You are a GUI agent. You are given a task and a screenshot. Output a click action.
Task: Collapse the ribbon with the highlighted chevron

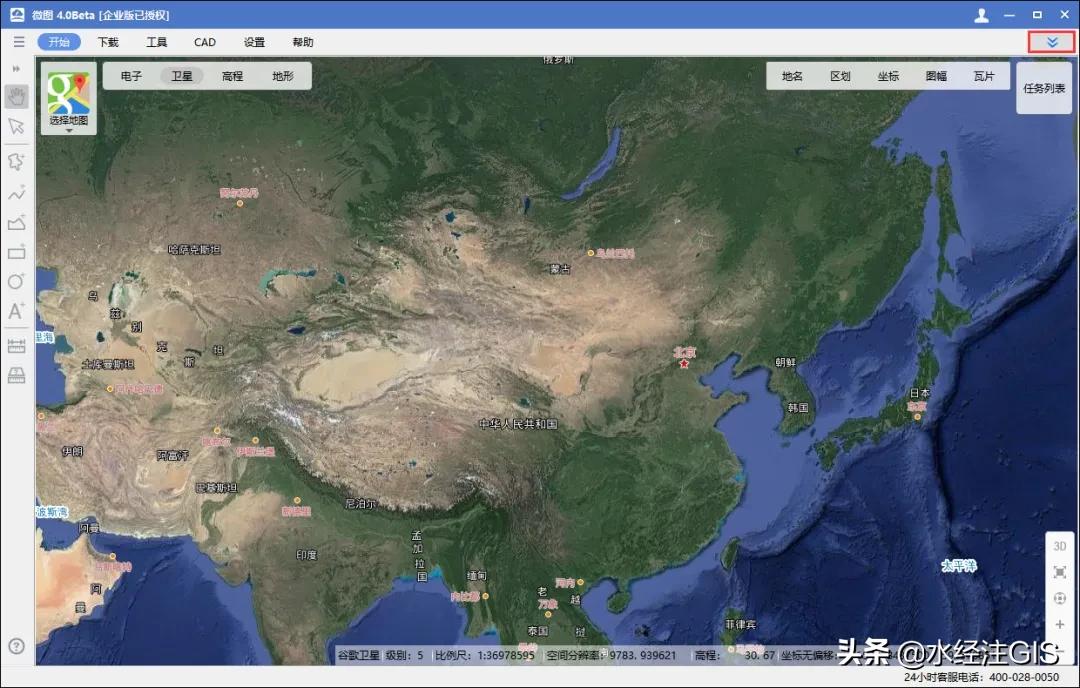pyautogui.click(x=1051, y=41)
